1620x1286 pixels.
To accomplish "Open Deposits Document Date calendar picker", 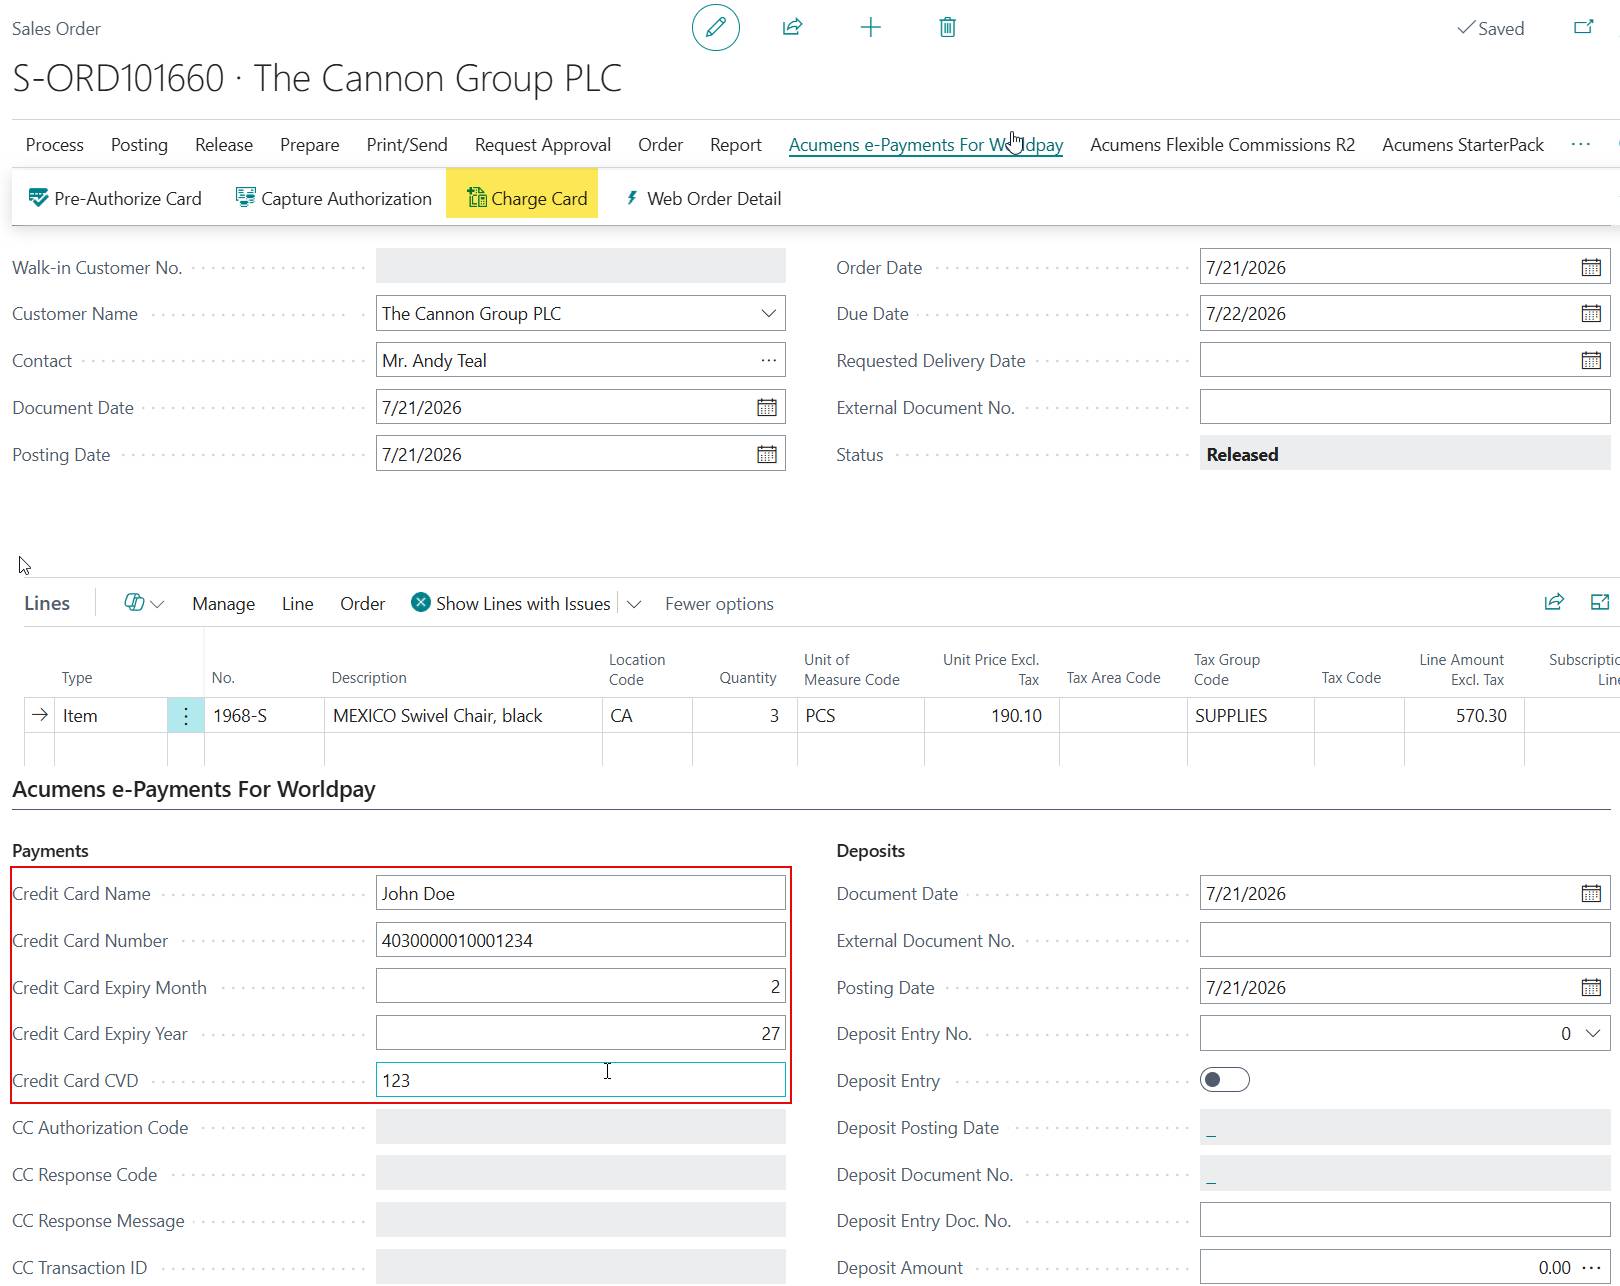I will click(x=1591, y=894).
